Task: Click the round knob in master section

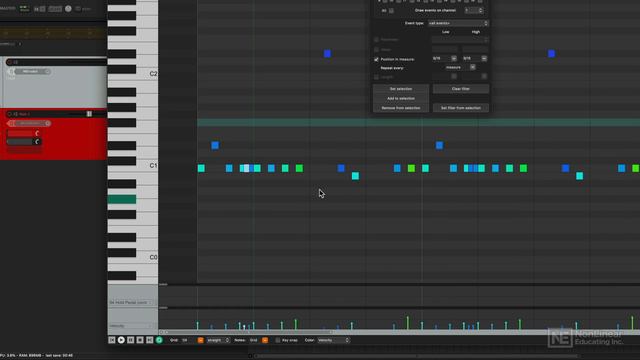Action: [68, 9]
